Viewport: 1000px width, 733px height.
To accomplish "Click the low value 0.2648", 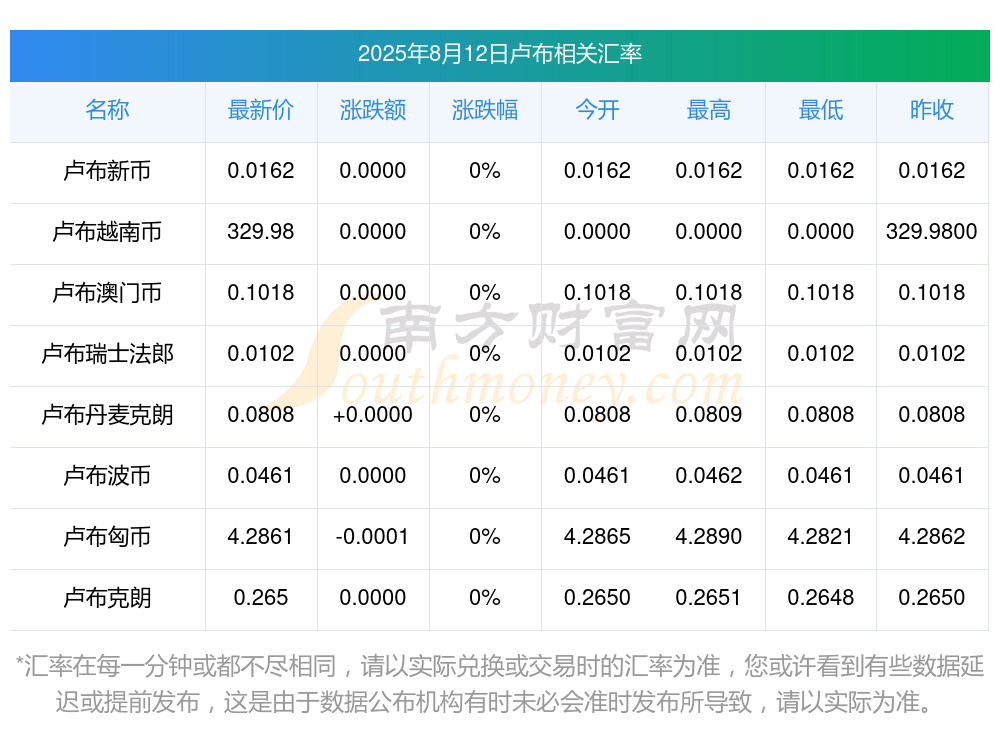I will (821, 598).
